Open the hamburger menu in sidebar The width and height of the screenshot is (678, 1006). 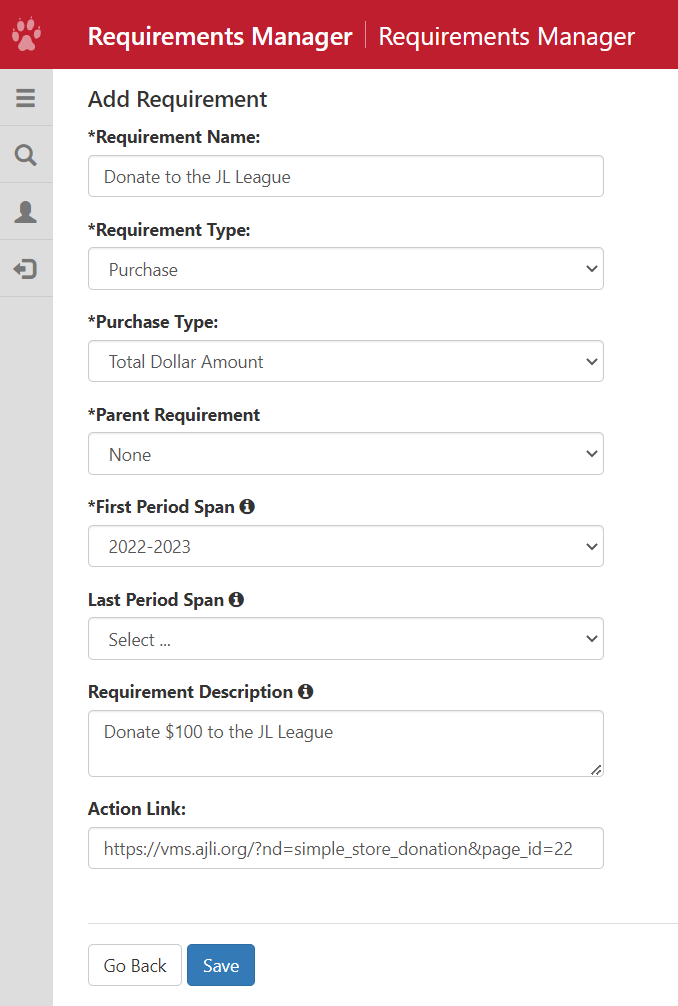(x=26, y=98)
